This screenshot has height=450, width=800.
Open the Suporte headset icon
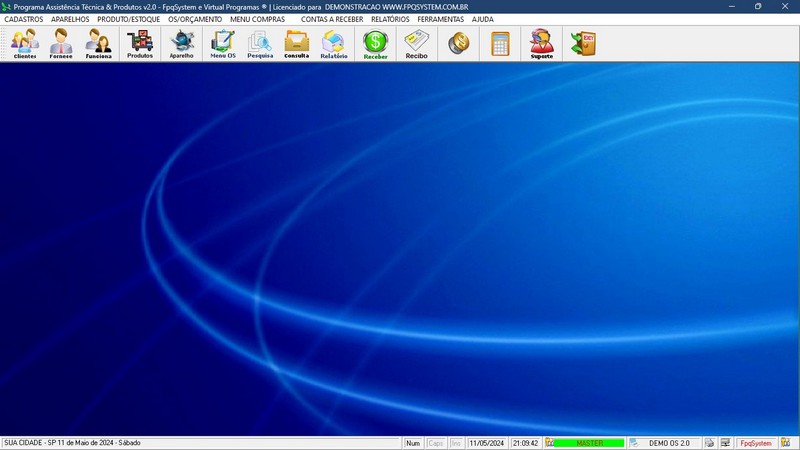pyautogui.click(x=542, y=44)
